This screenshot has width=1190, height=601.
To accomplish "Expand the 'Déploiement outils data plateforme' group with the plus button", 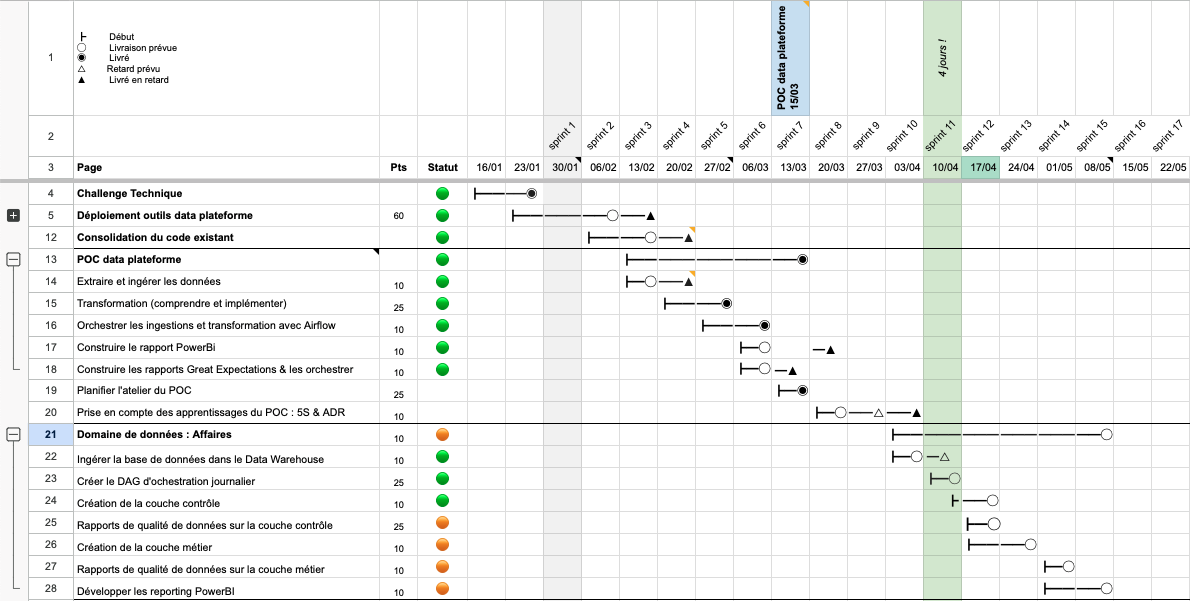I will pos(11,215).
